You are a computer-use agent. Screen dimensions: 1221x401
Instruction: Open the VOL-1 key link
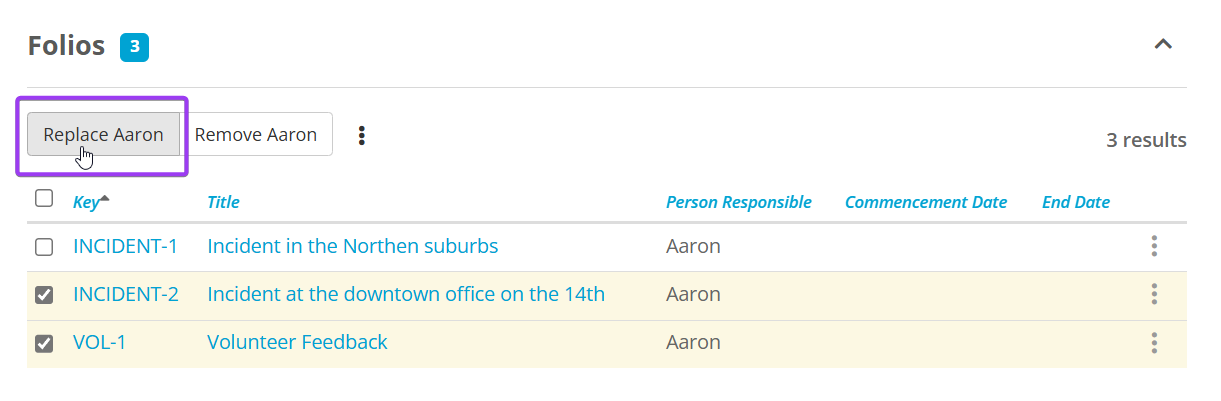[100, 342]
